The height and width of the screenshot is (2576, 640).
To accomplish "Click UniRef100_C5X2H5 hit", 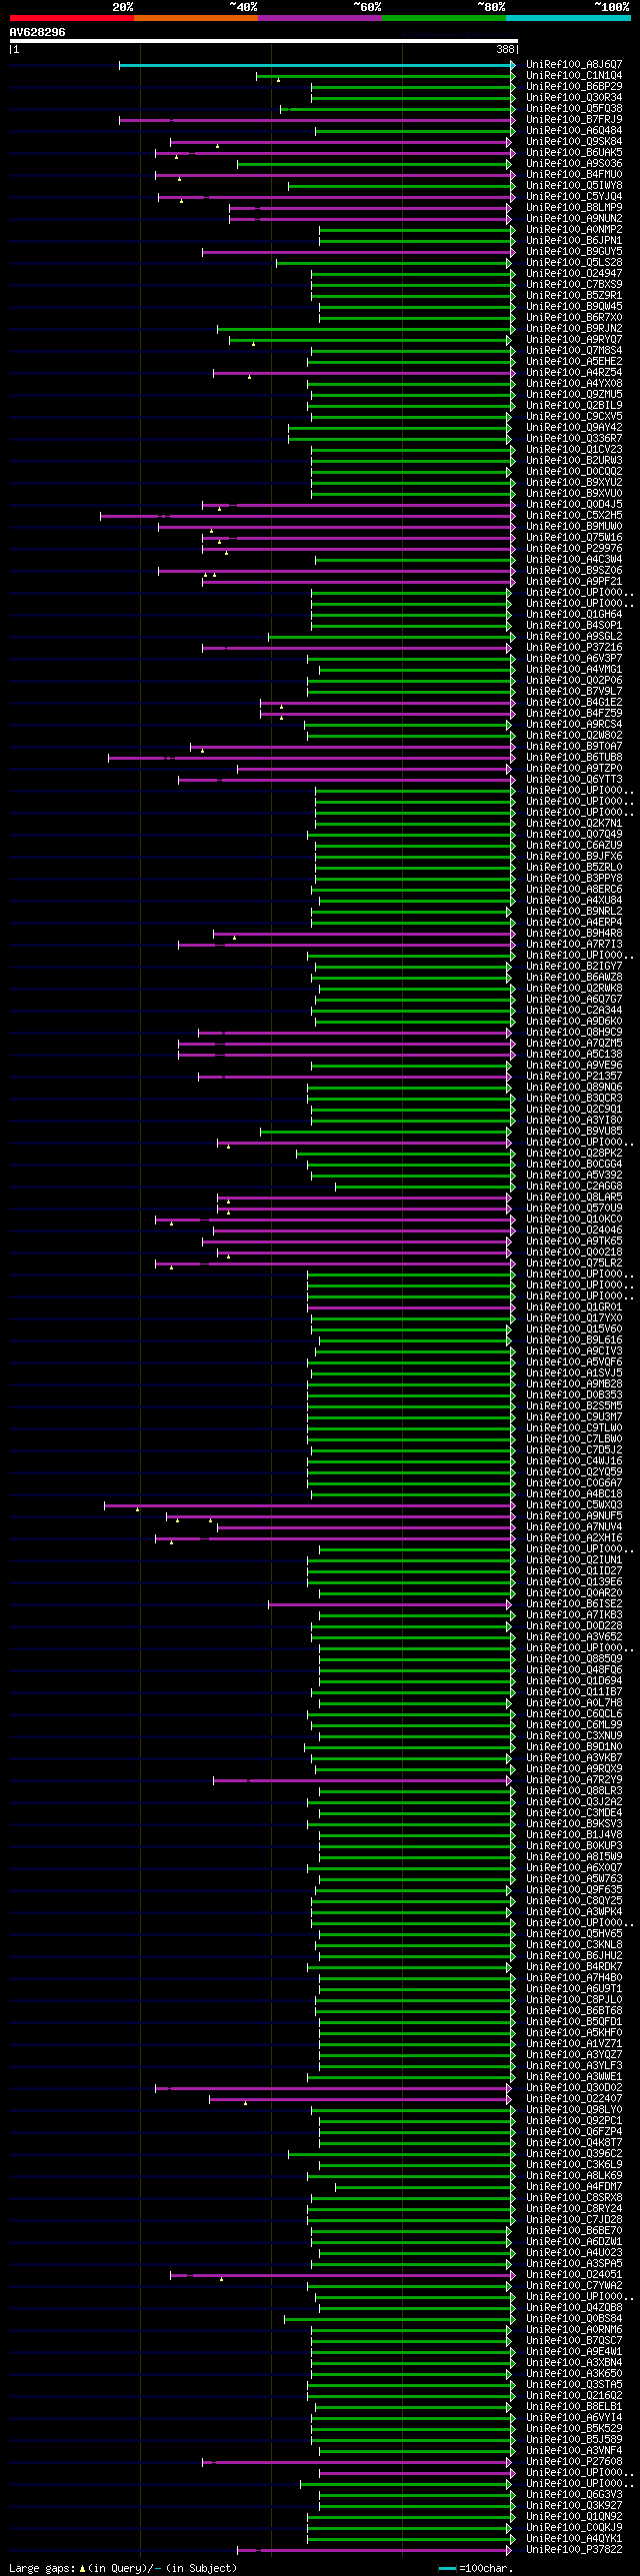I will click(x=574, y=515).
